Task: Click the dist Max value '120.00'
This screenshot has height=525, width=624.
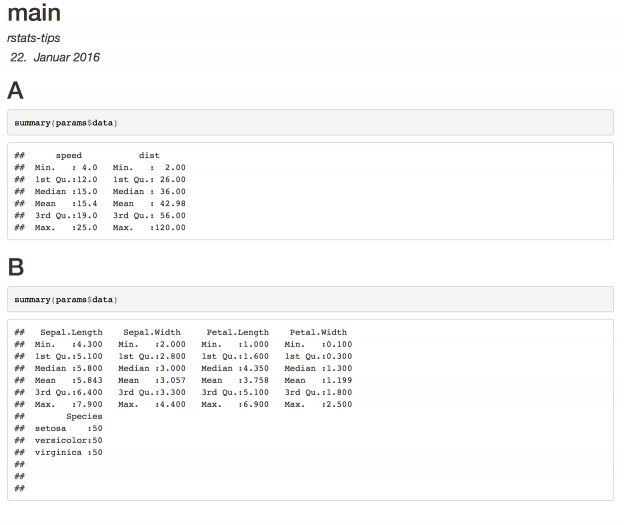Action: [170, 227]
